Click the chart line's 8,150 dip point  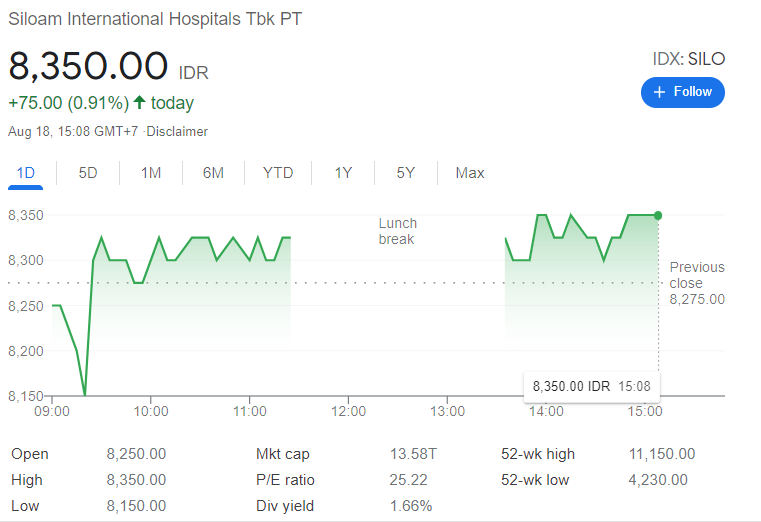pos(85,395)
